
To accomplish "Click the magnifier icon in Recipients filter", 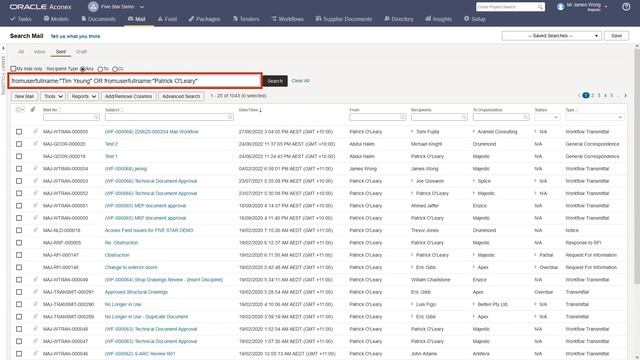I will (464, 117).
